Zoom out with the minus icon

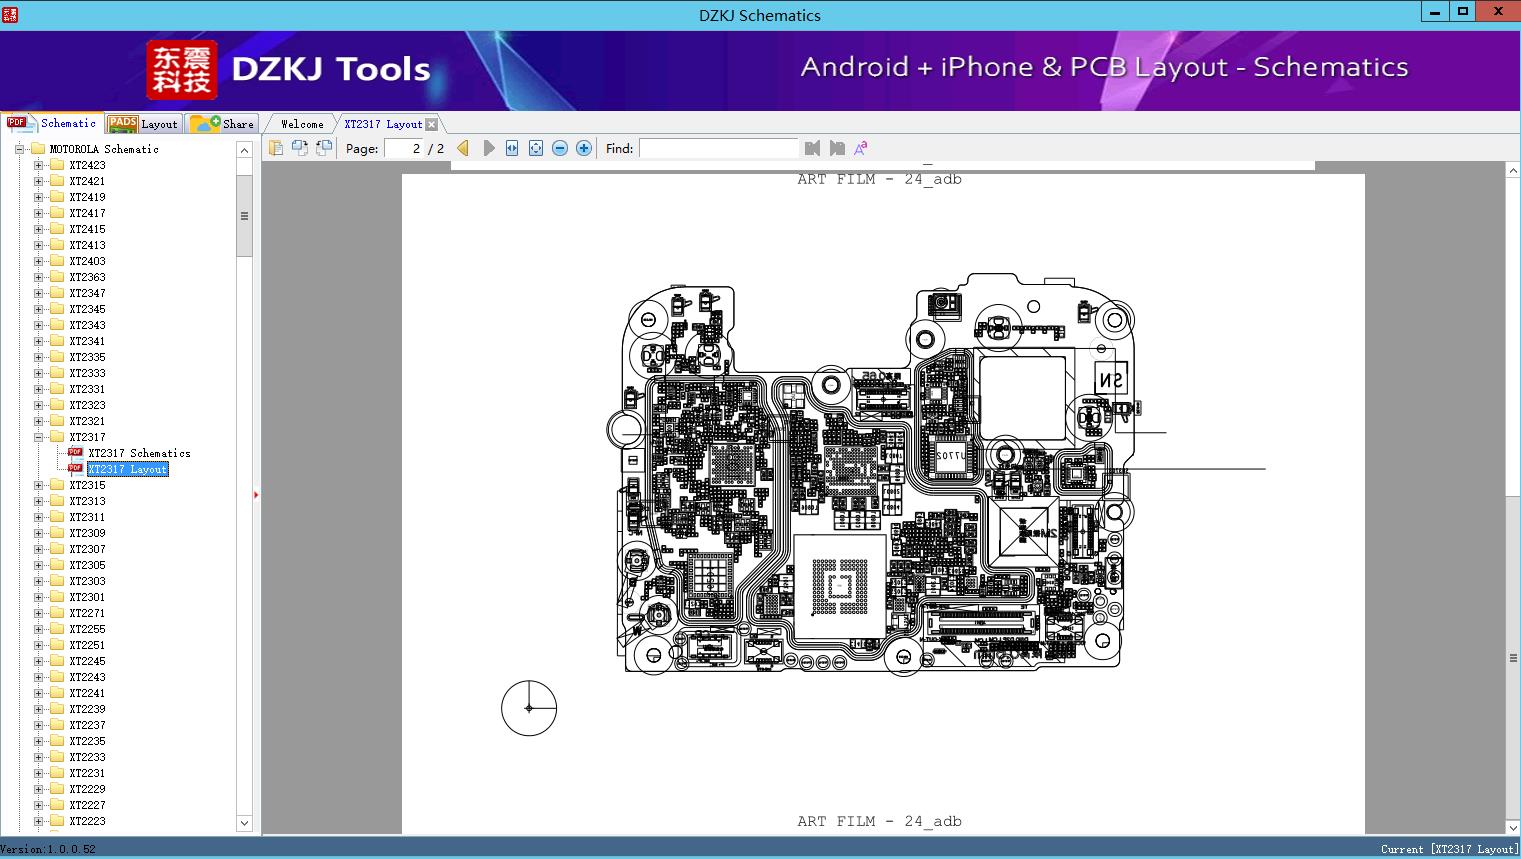[560, 148]
